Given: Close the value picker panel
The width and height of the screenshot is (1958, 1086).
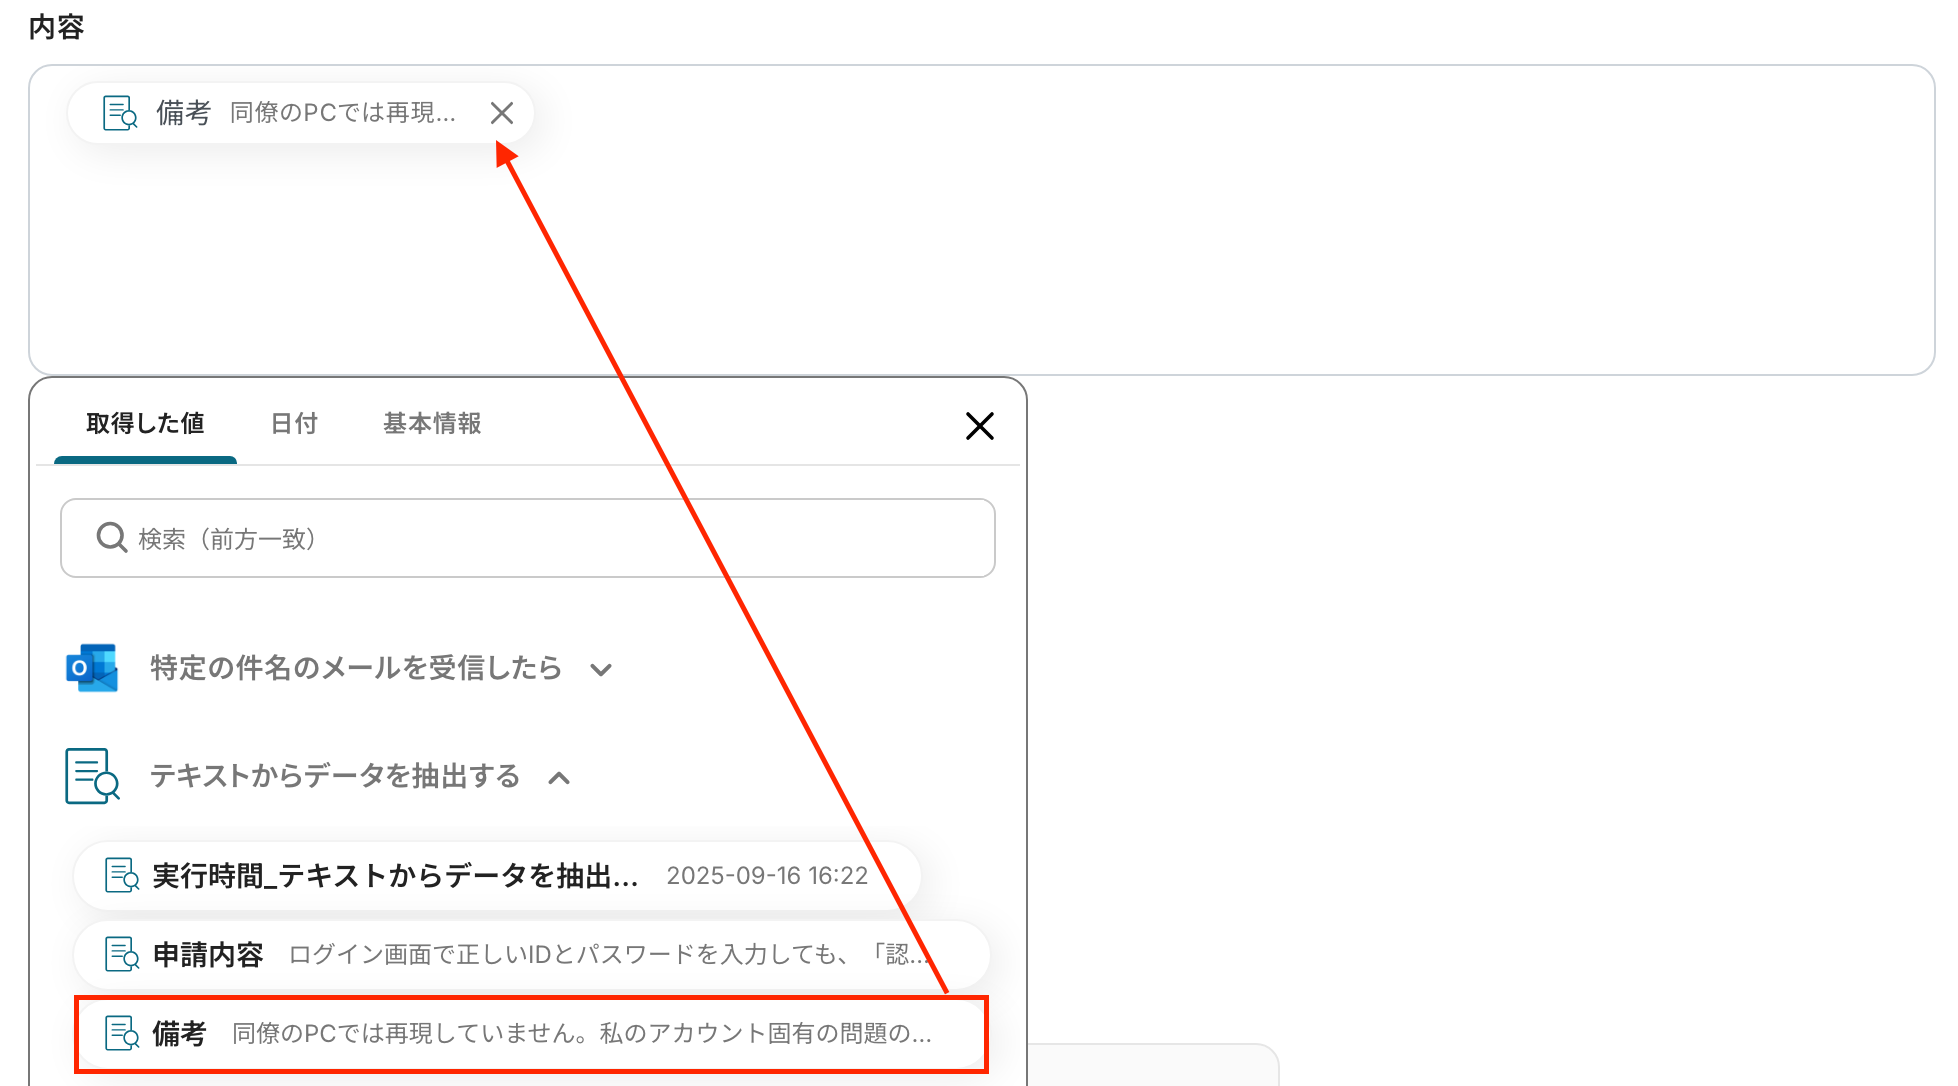Looking at the screenshot, I should [979, 426].
